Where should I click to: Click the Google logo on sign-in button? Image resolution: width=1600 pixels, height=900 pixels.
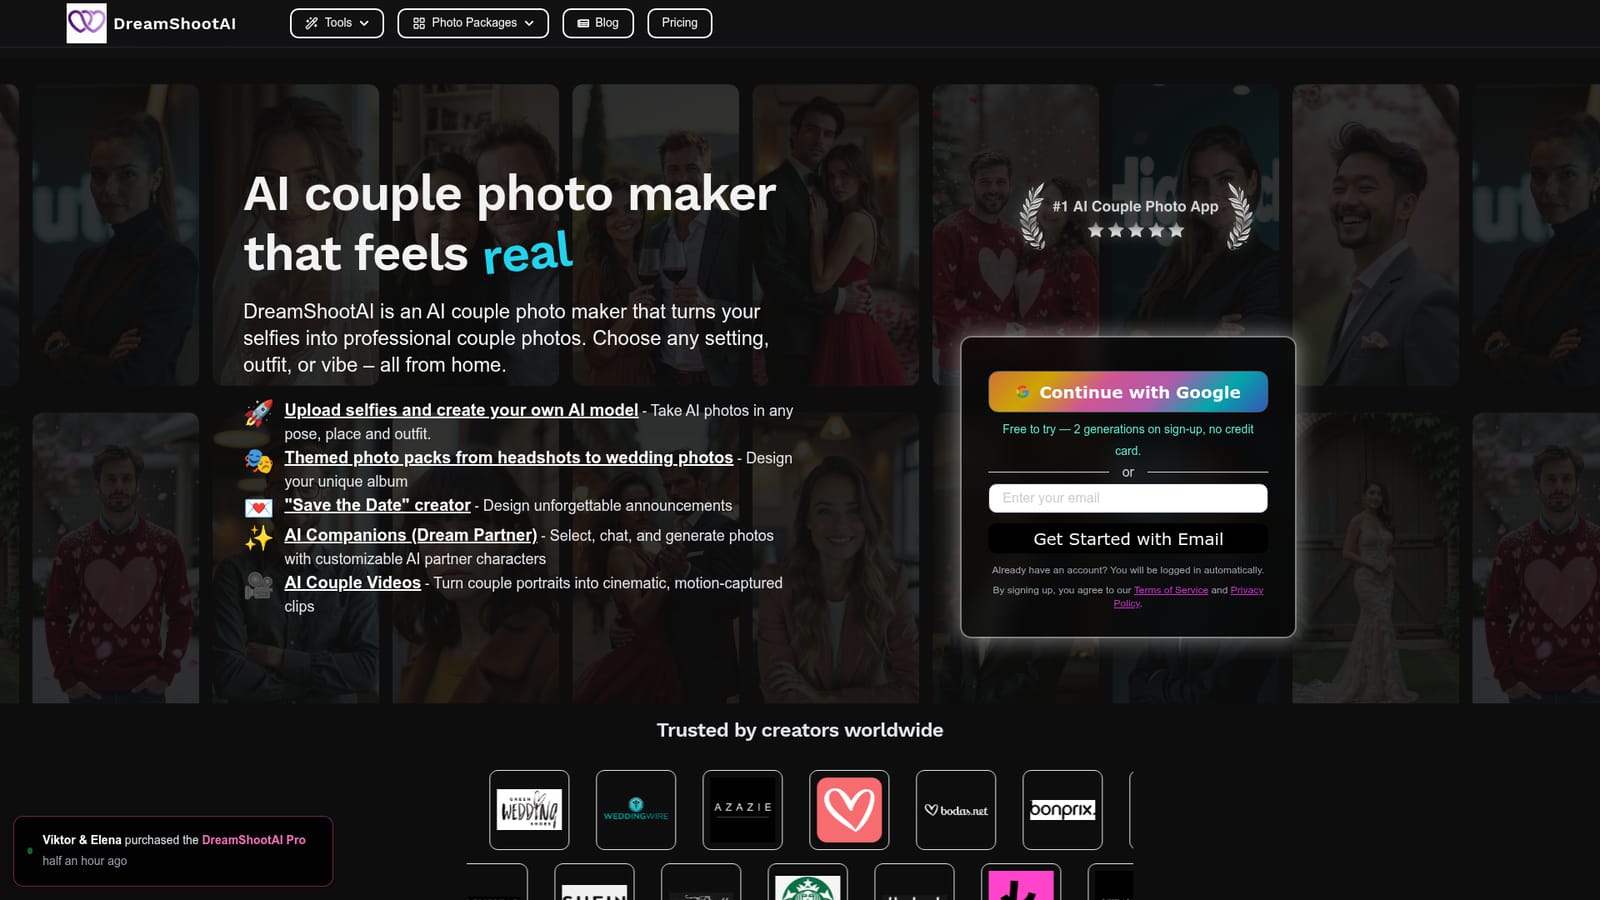(x=1022, y=392)
